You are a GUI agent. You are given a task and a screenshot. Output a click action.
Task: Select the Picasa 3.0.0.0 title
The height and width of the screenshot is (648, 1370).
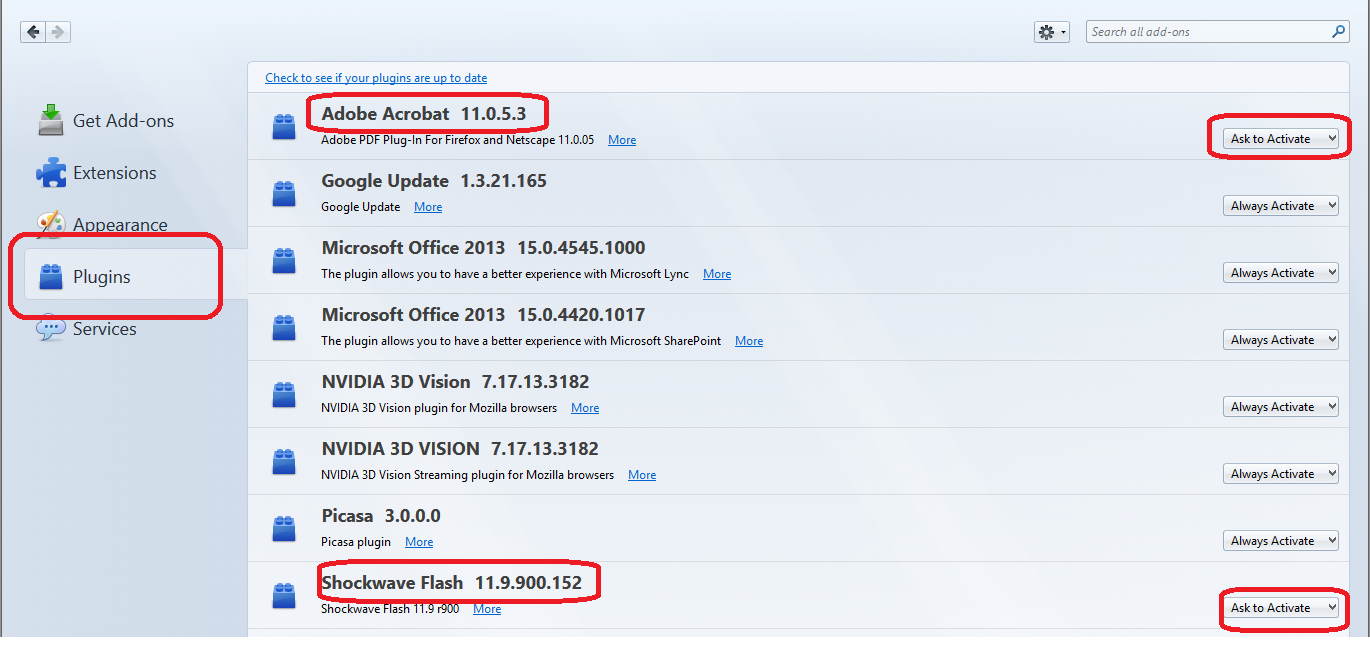(381, 516)
